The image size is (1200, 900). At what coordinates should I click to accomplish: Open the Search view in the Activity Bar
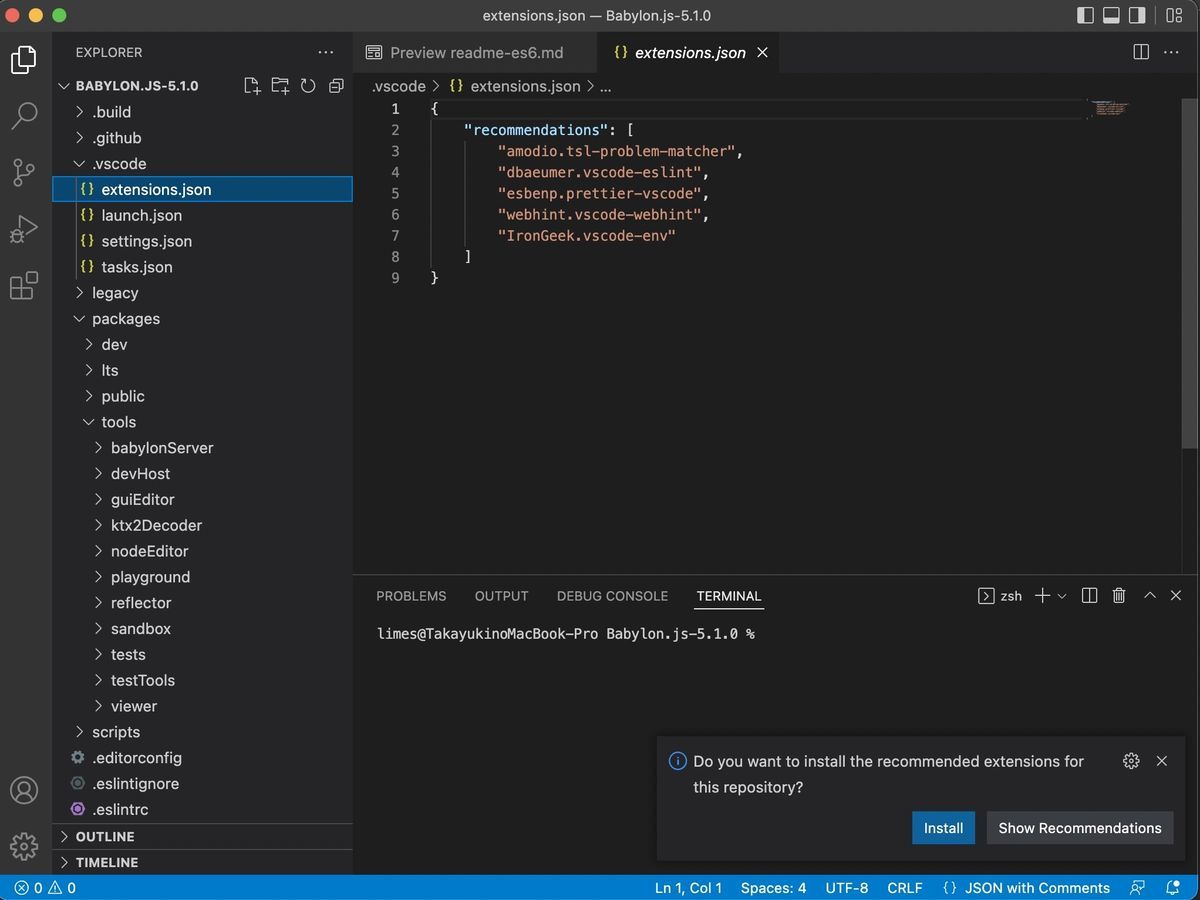pyautogui.click(x=24, y=116)
